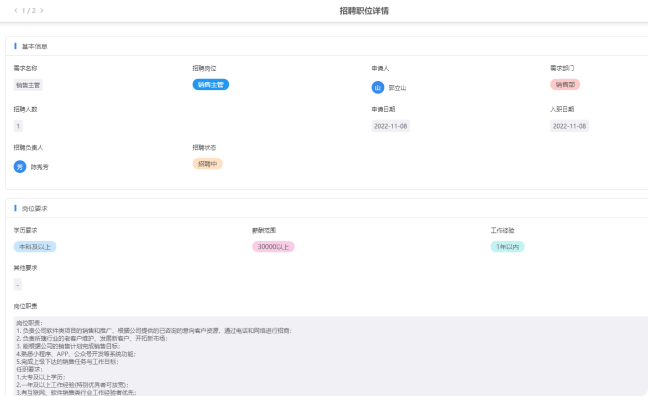
Task: Click the blue 销售主管 position tag
Action: tap(211, 84)
